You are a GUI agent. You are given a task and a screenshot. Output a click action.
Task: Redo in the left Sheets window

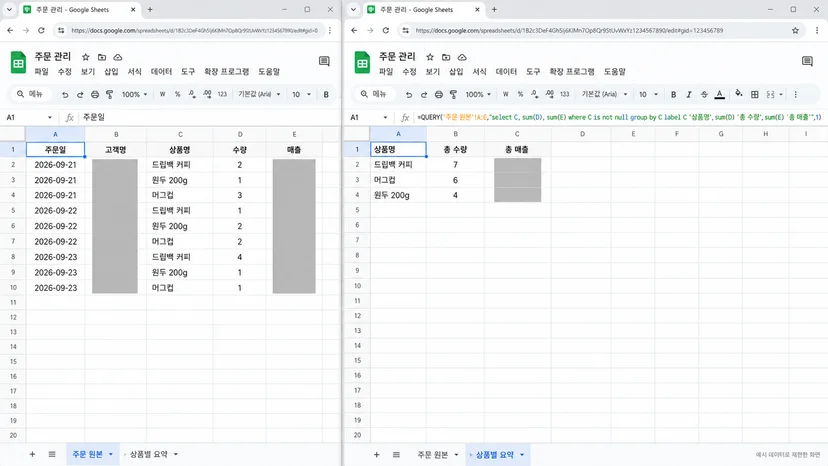[80, 95]
